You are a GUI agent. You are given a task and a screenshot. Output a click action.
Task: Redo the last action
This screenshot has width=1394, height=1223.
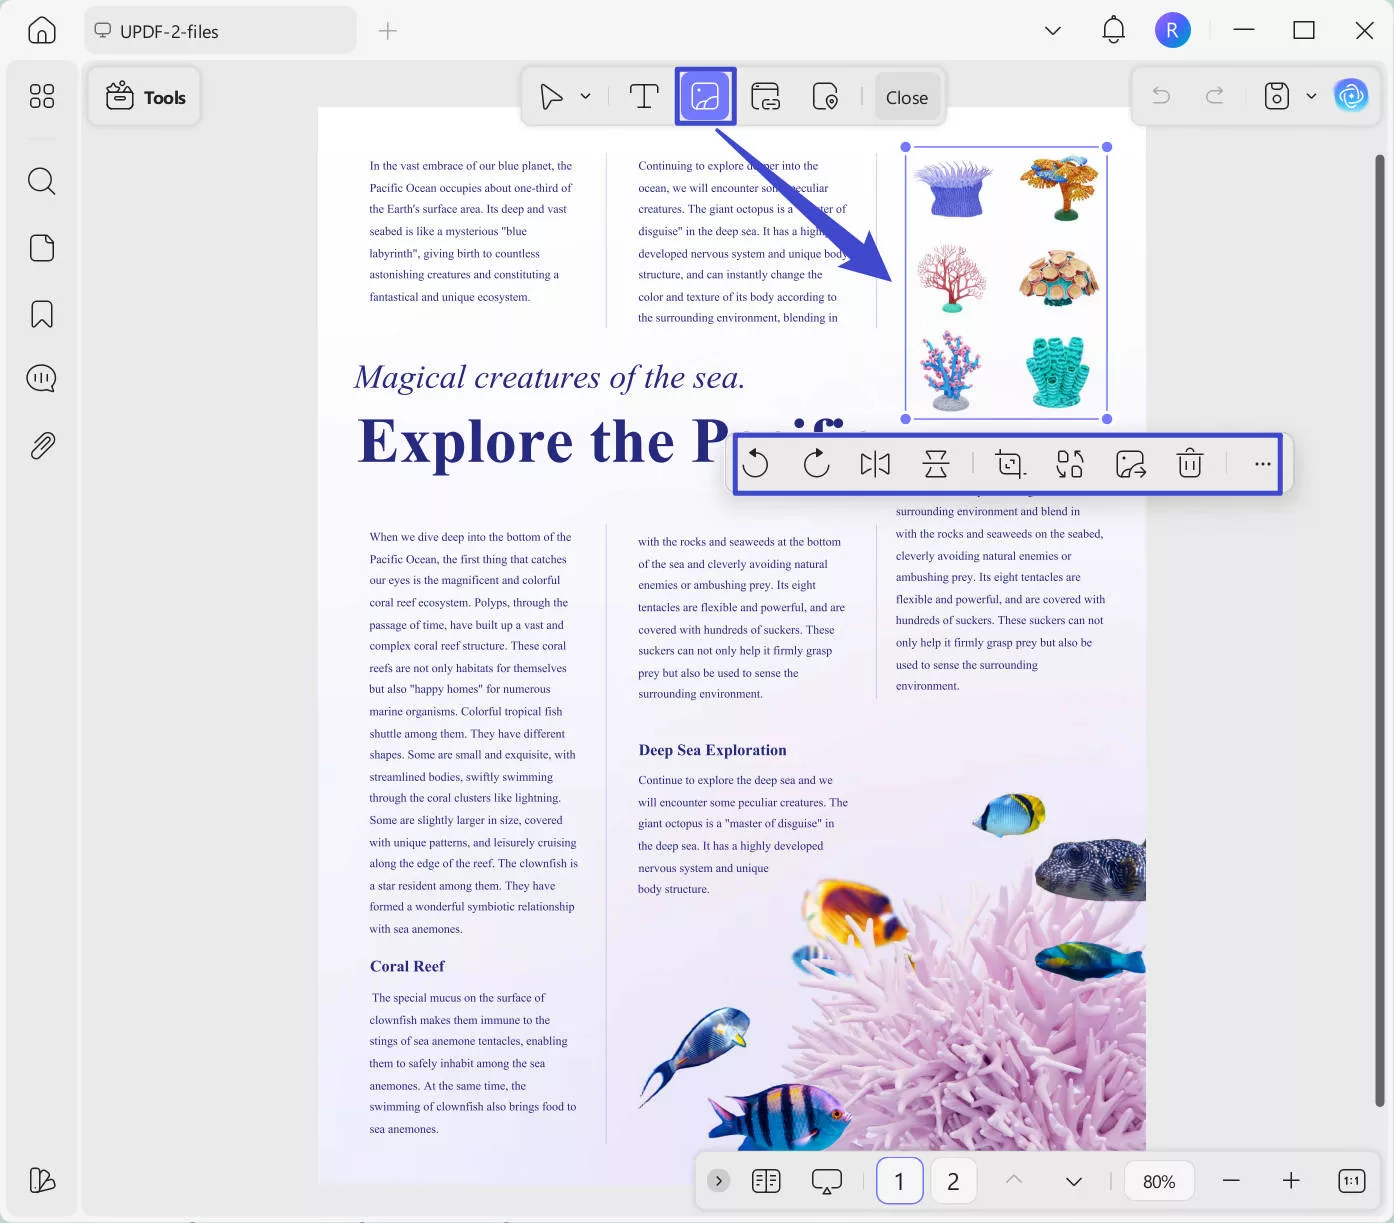1214,96
